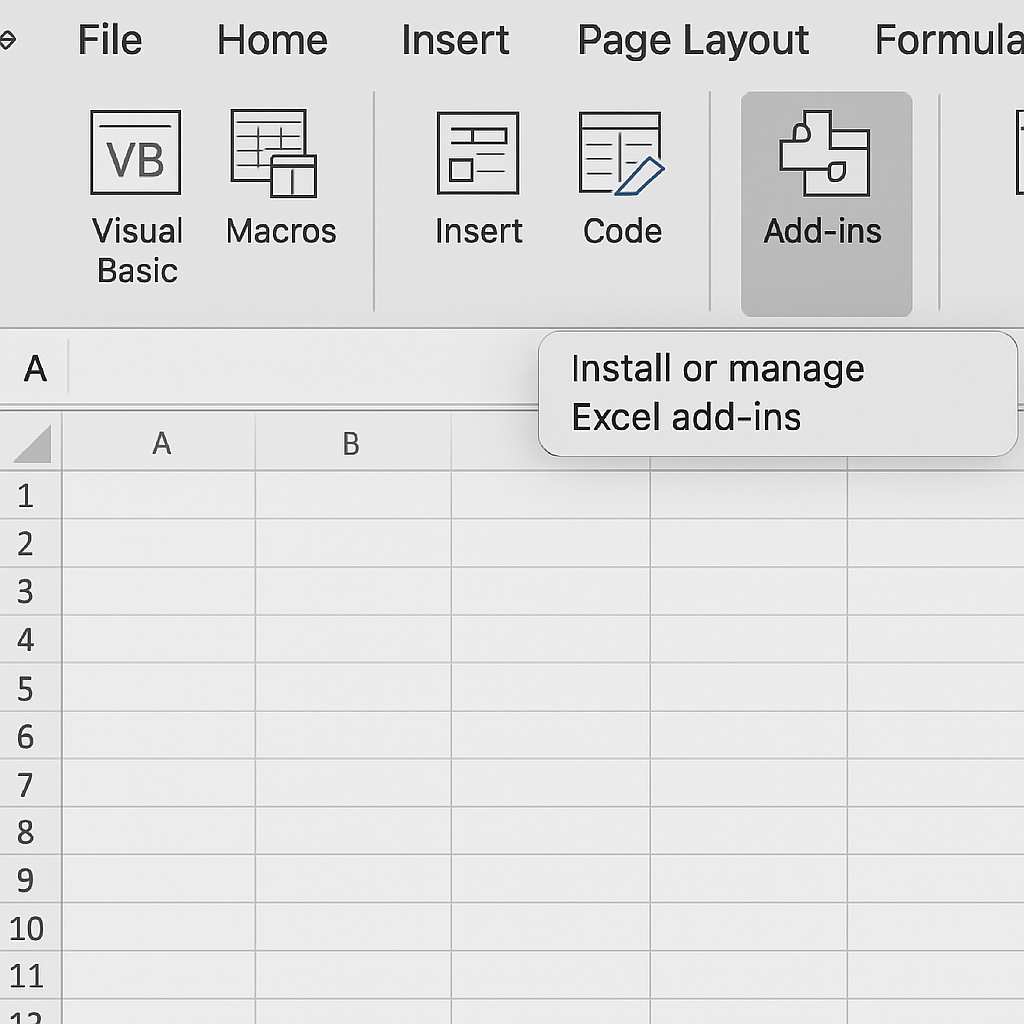Open the File tab

click(110, 40)
